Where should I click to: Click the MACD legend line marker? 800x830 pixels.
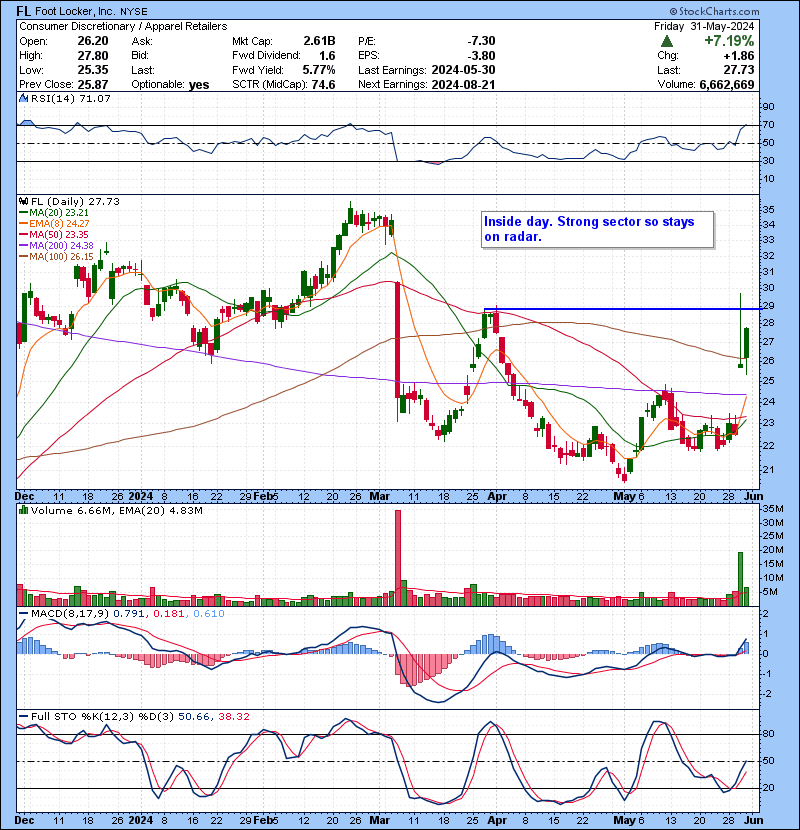(23, 614)
